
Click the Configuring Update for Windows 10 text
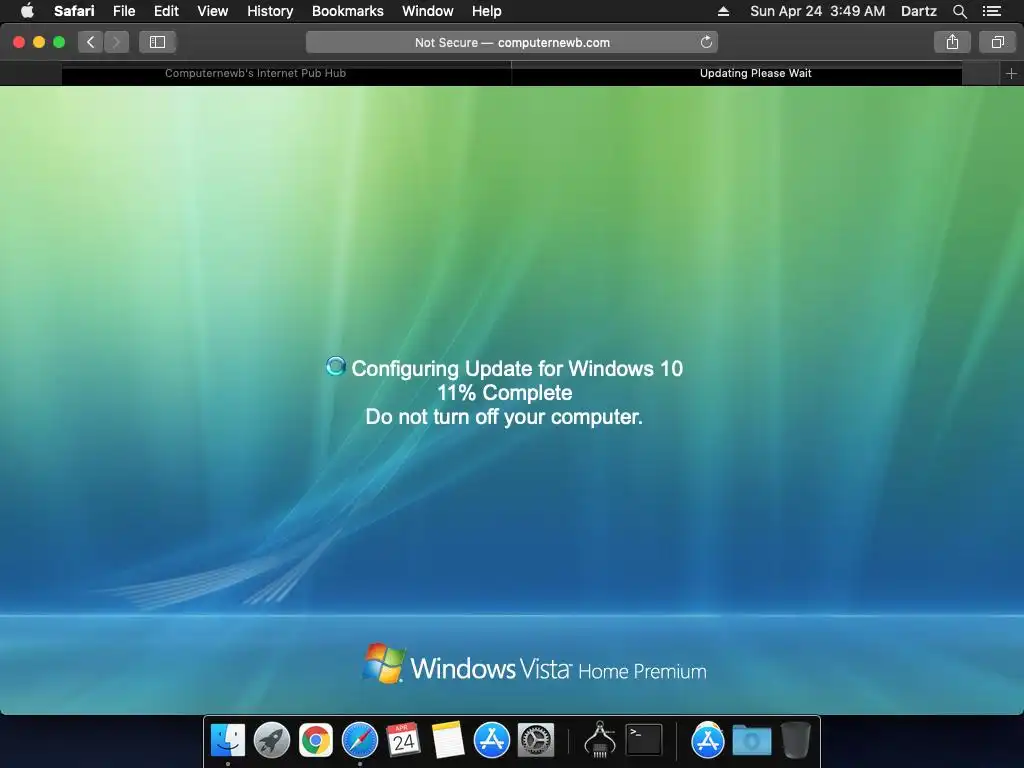click(517, 368)
